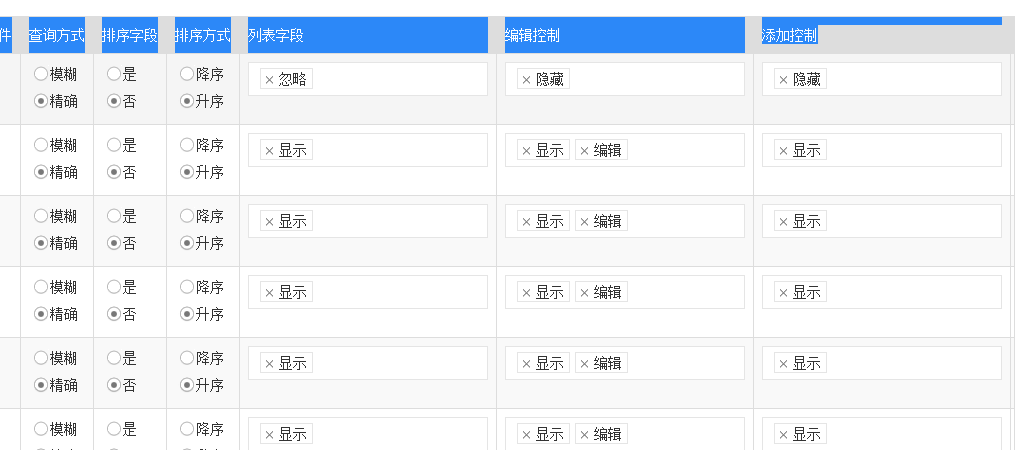
Task: Remove 隐藏 tag in first row 添加控制
Action: [783, 80]
